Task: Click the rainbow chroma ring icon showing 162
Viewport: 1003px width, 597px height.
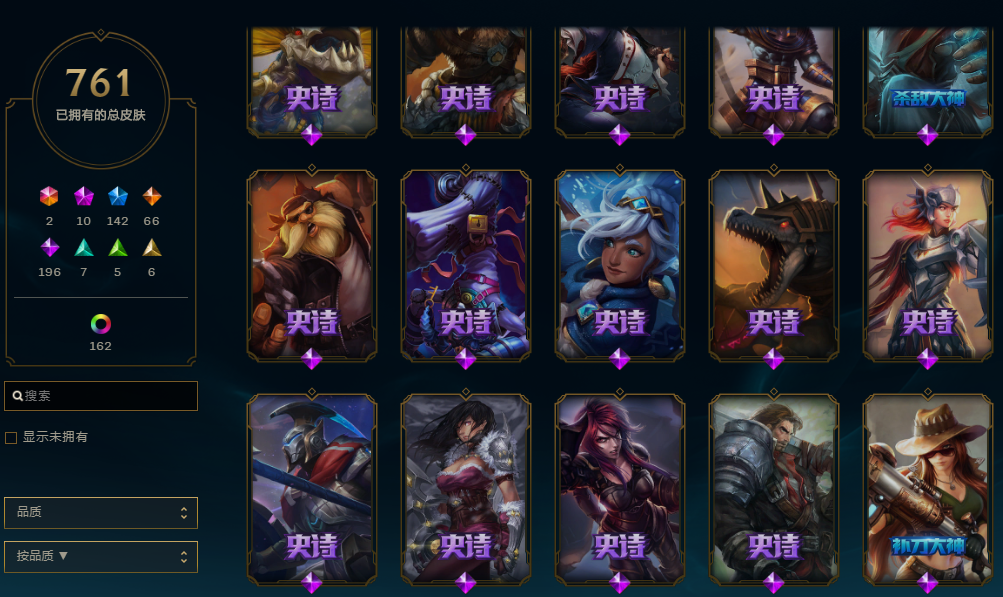Action: [x=100, y=324]
